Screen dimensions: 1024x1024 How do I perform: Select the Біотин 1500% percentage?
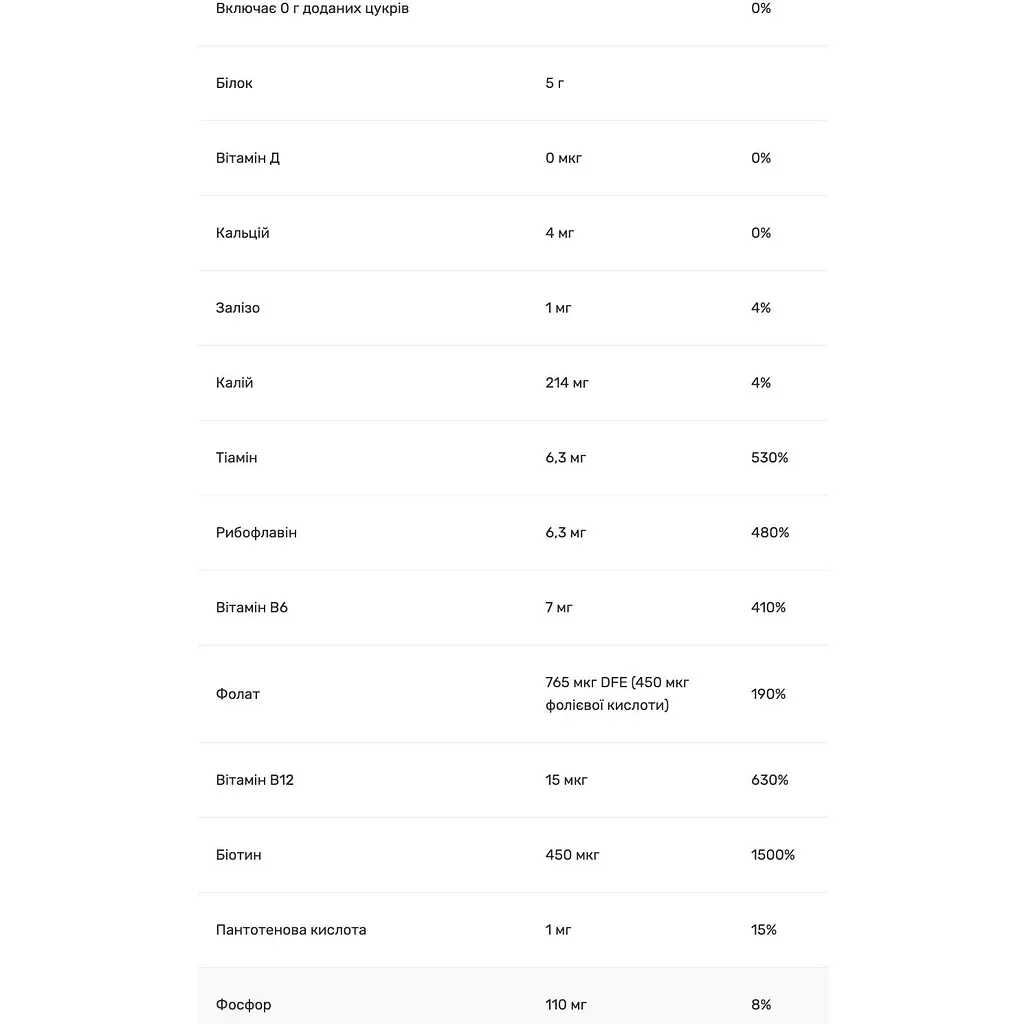pos(773,855)
